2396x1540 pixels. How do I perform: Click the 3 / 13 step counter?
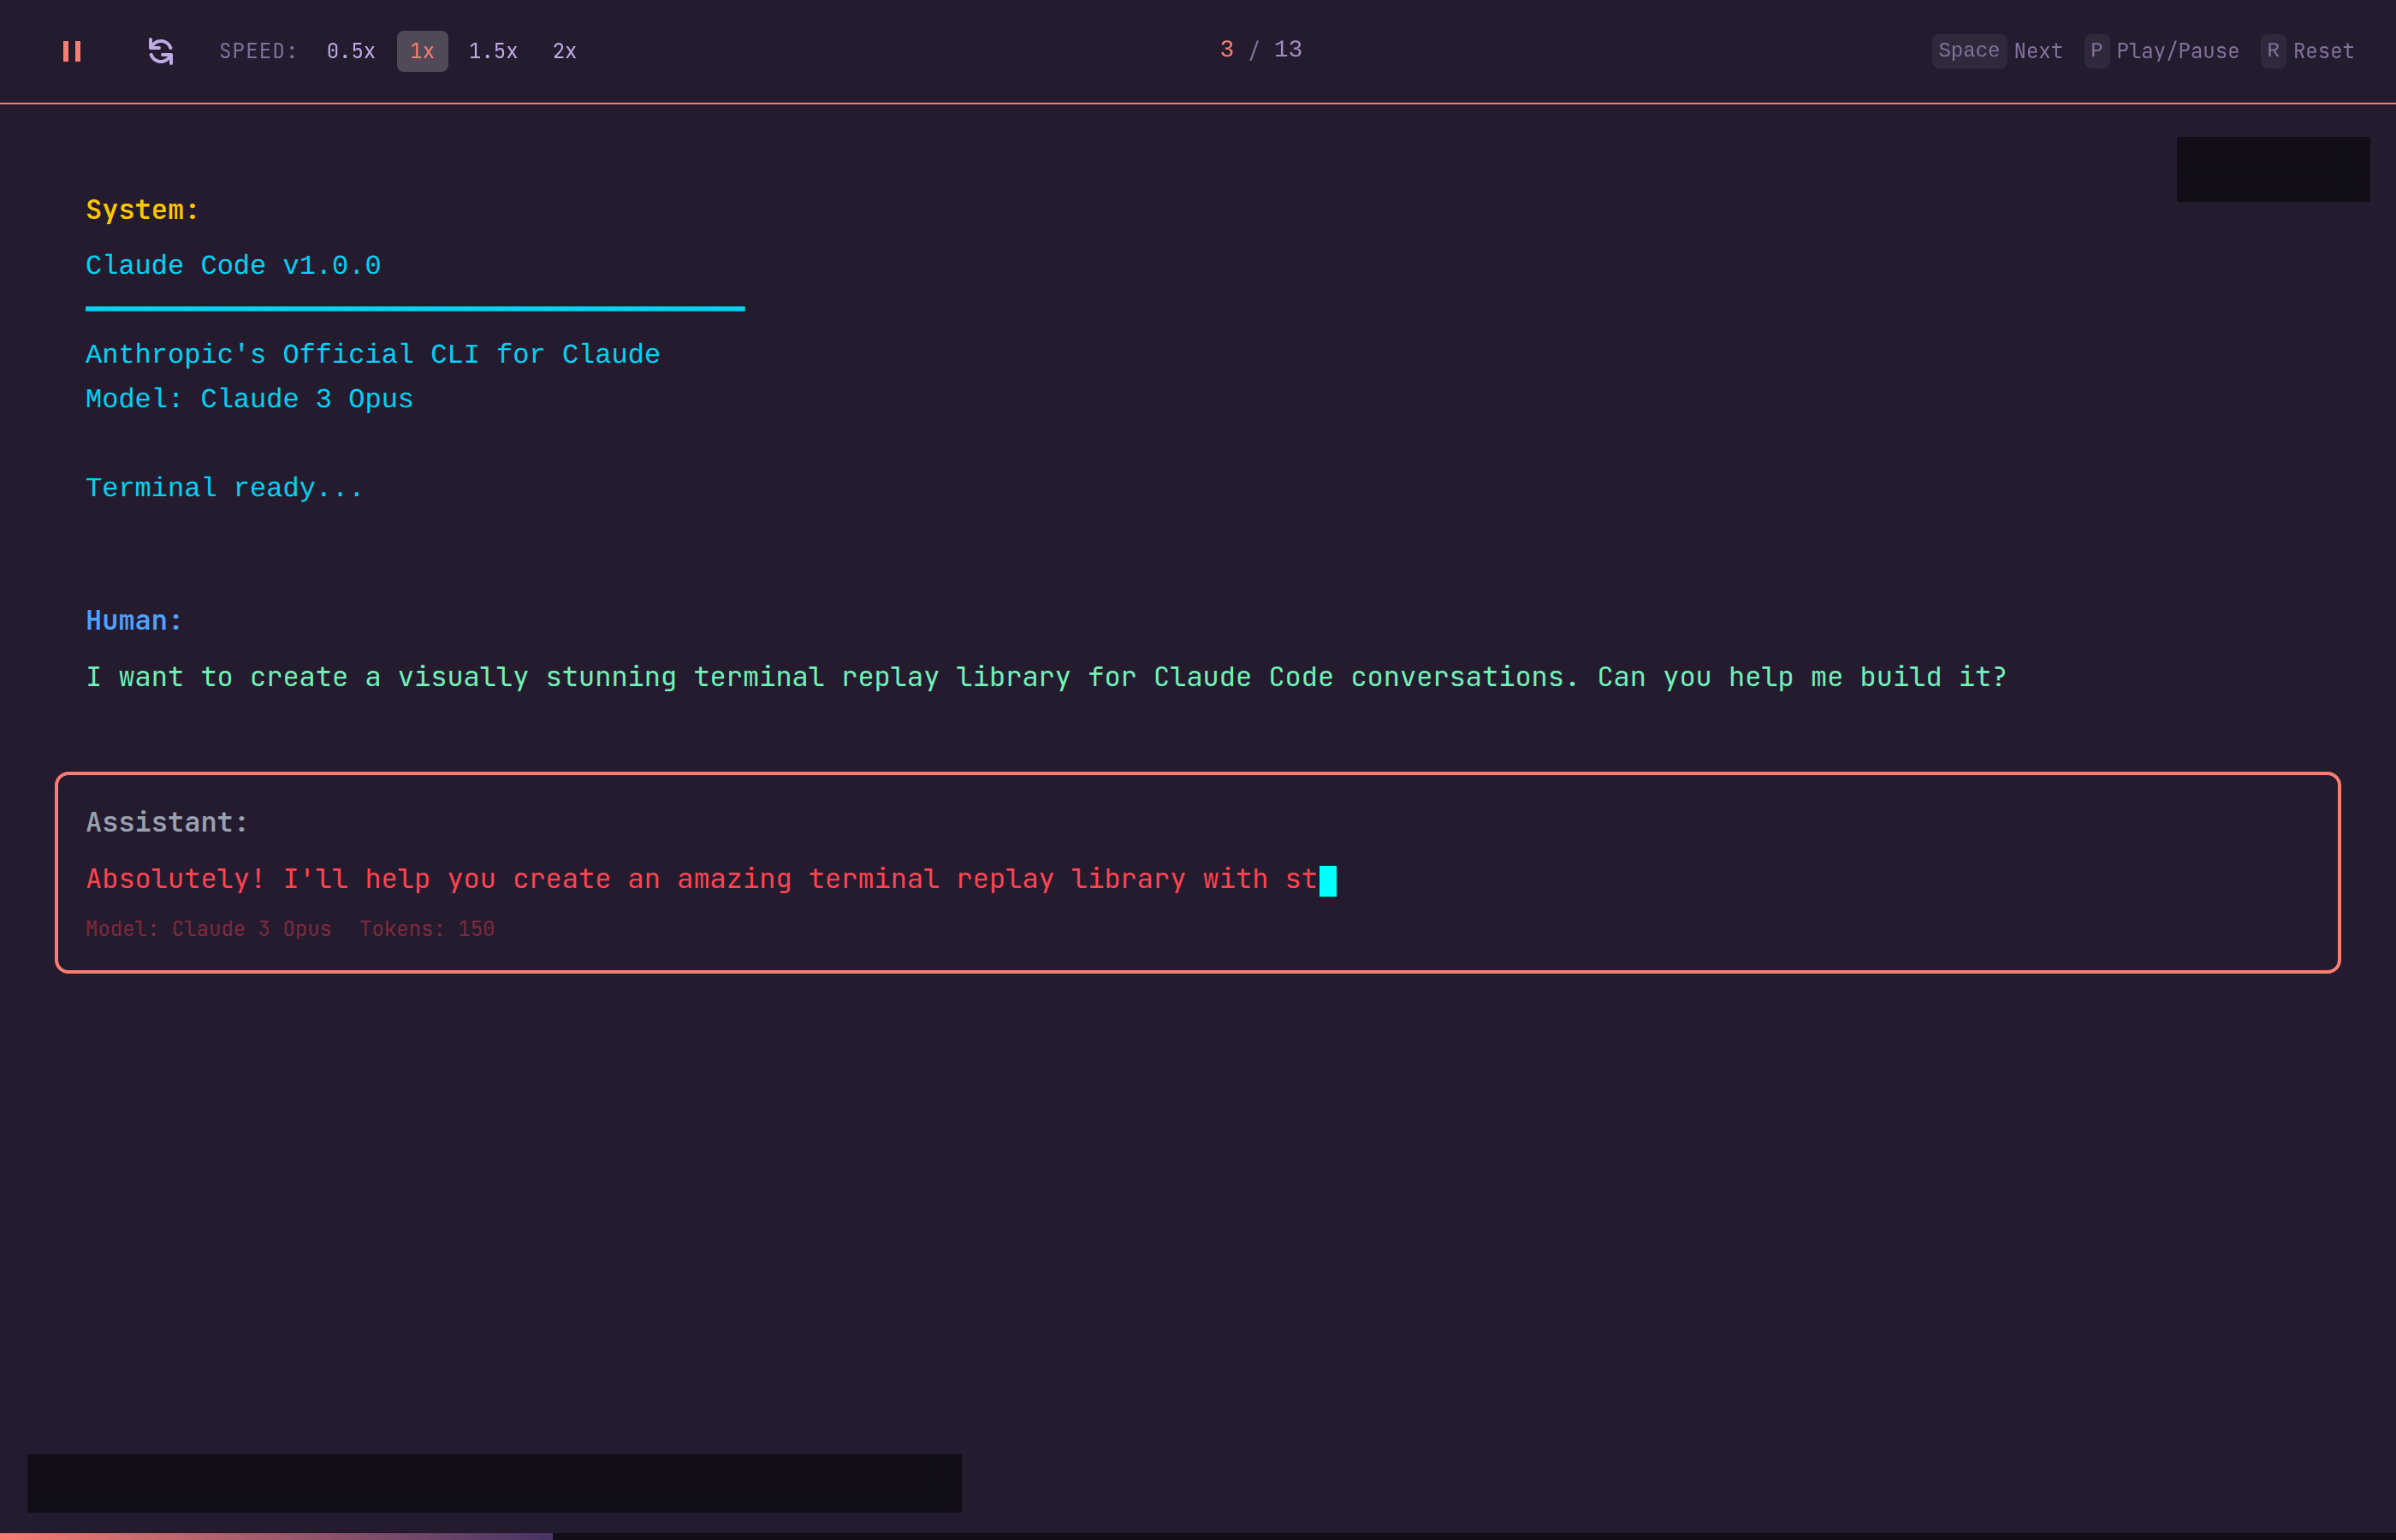pyautogui.click(x=1261, y=49)
